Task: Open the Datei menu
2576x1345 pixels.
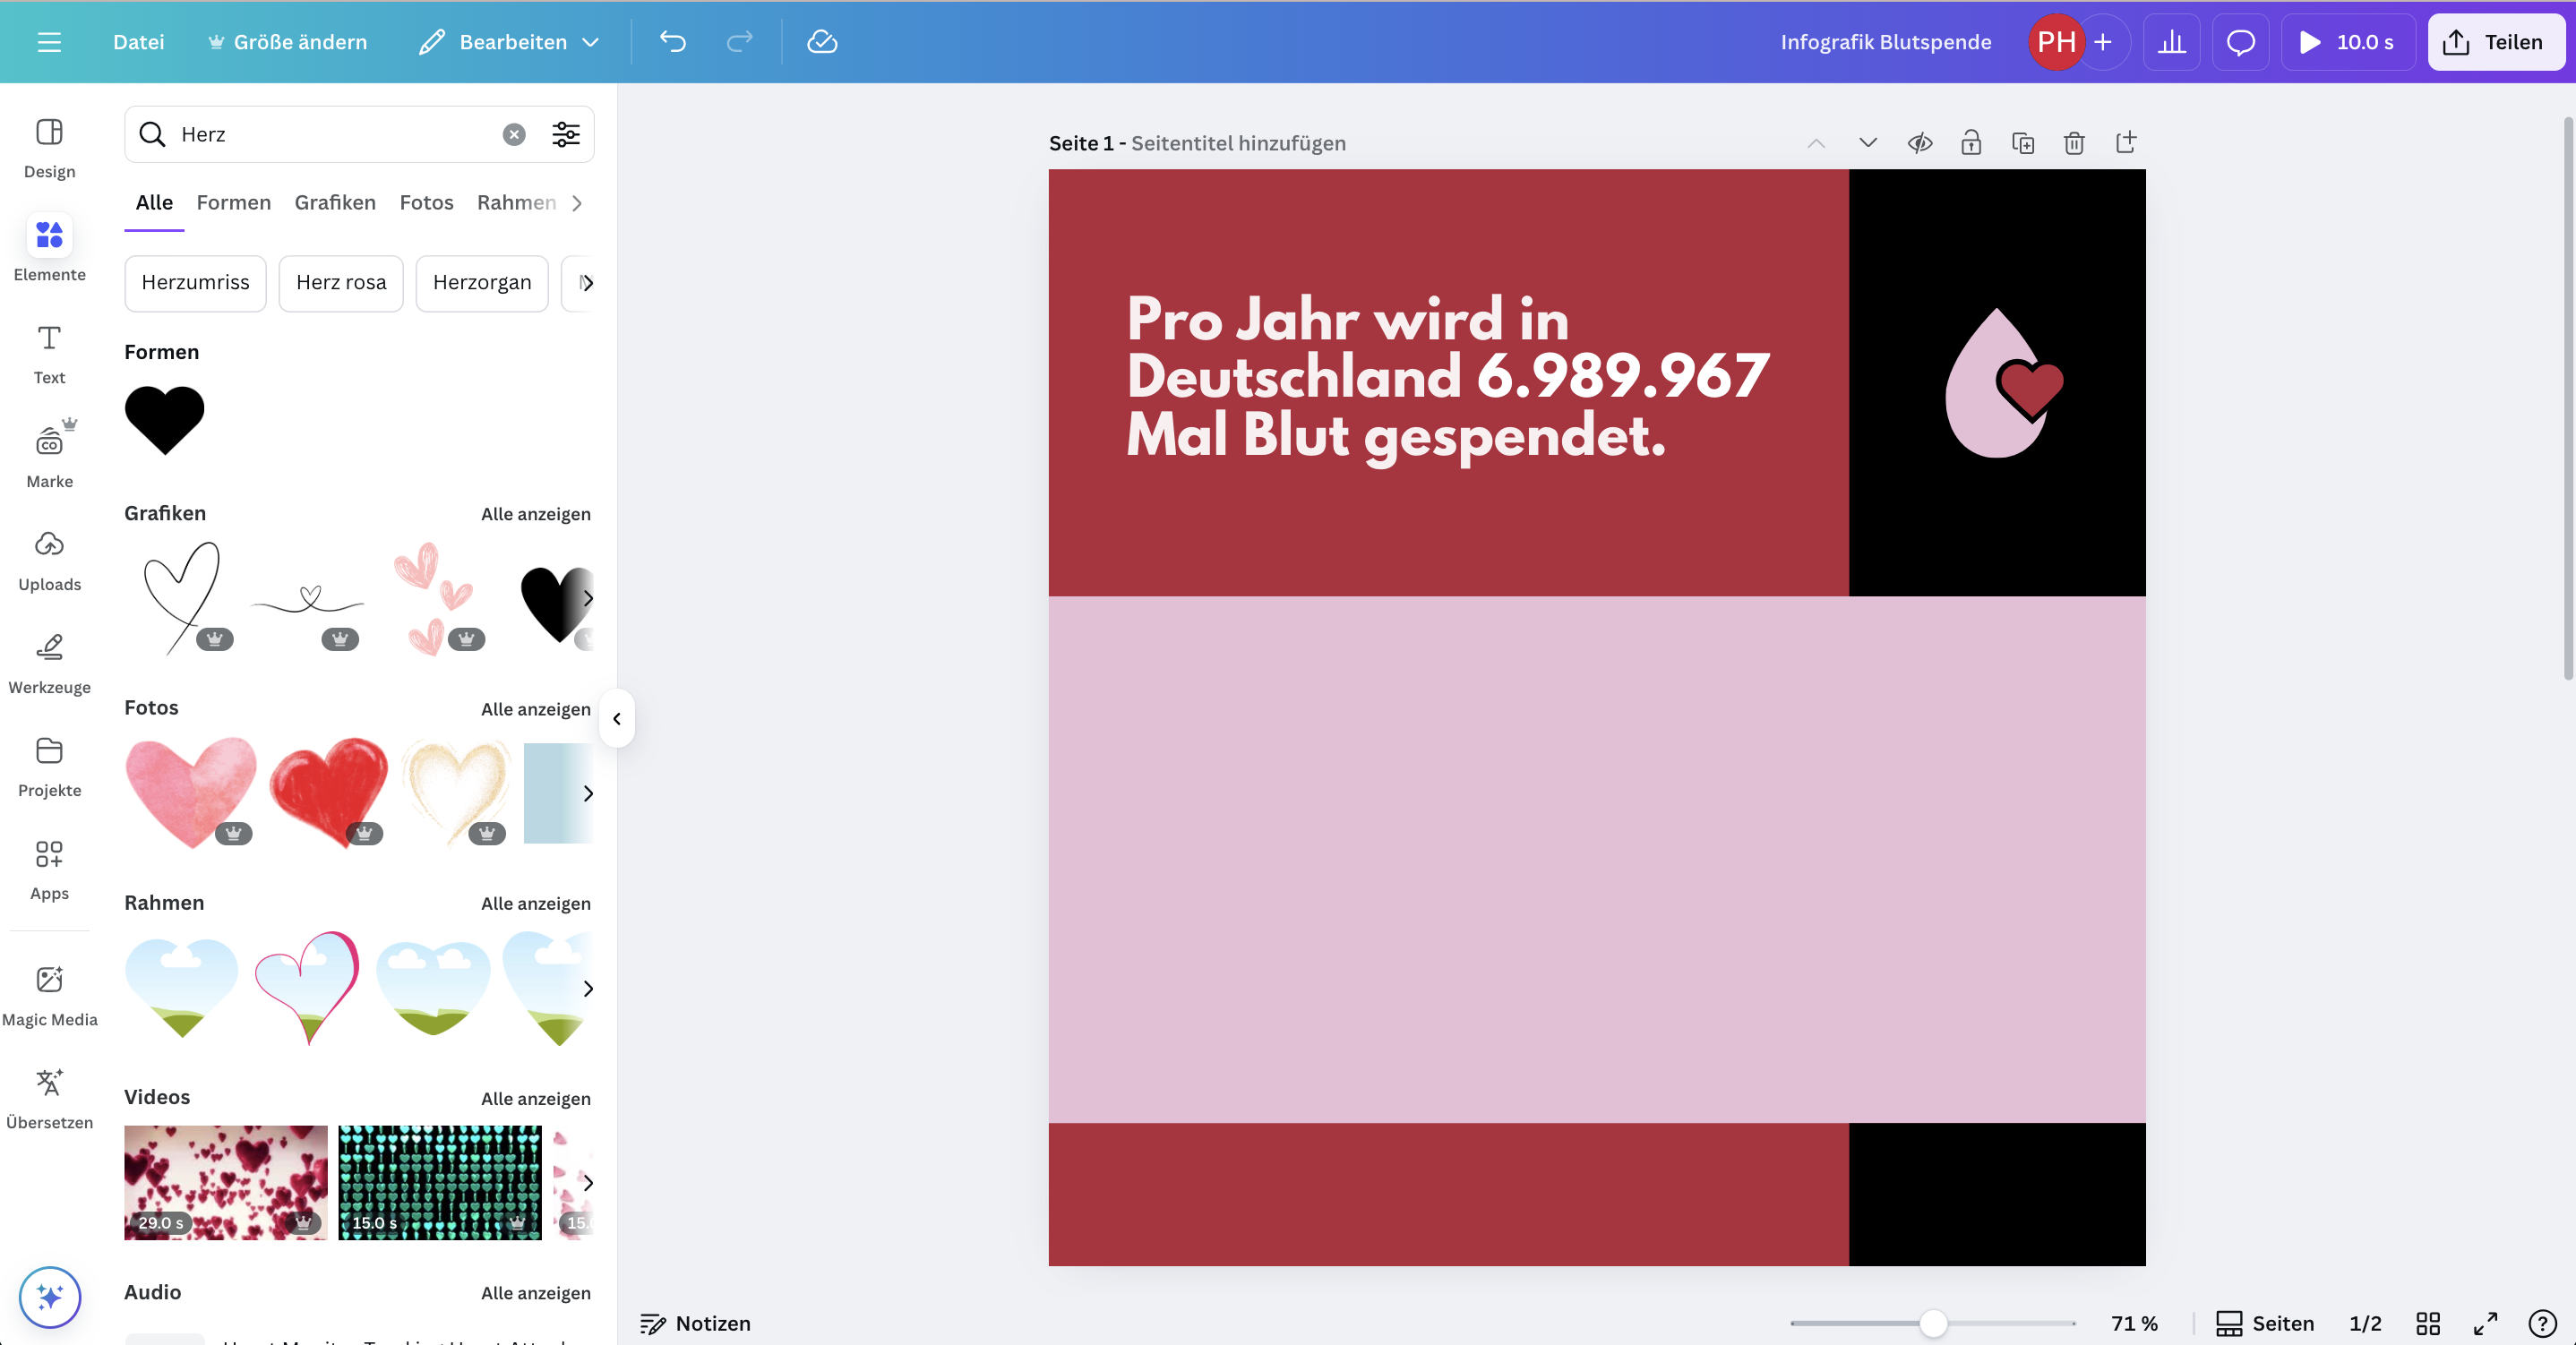Action: point(138,42)
